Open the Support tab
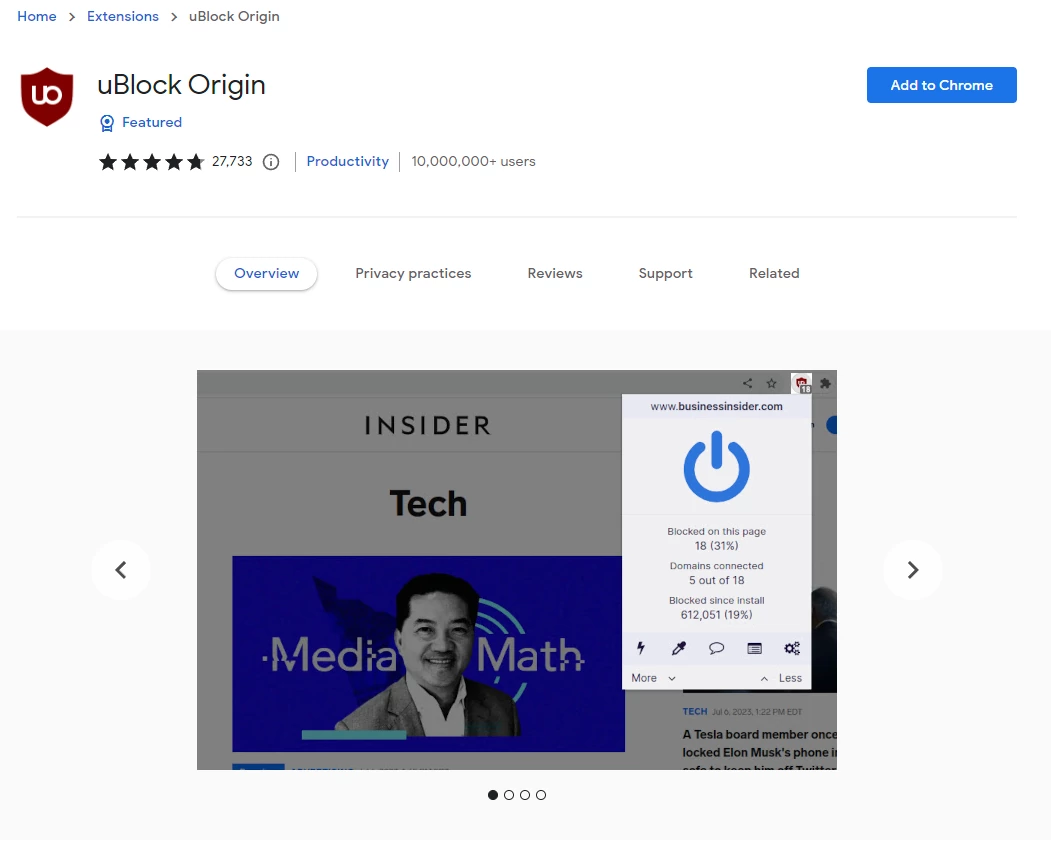The height and width of the screenshot is (843, 1051). 666,273
